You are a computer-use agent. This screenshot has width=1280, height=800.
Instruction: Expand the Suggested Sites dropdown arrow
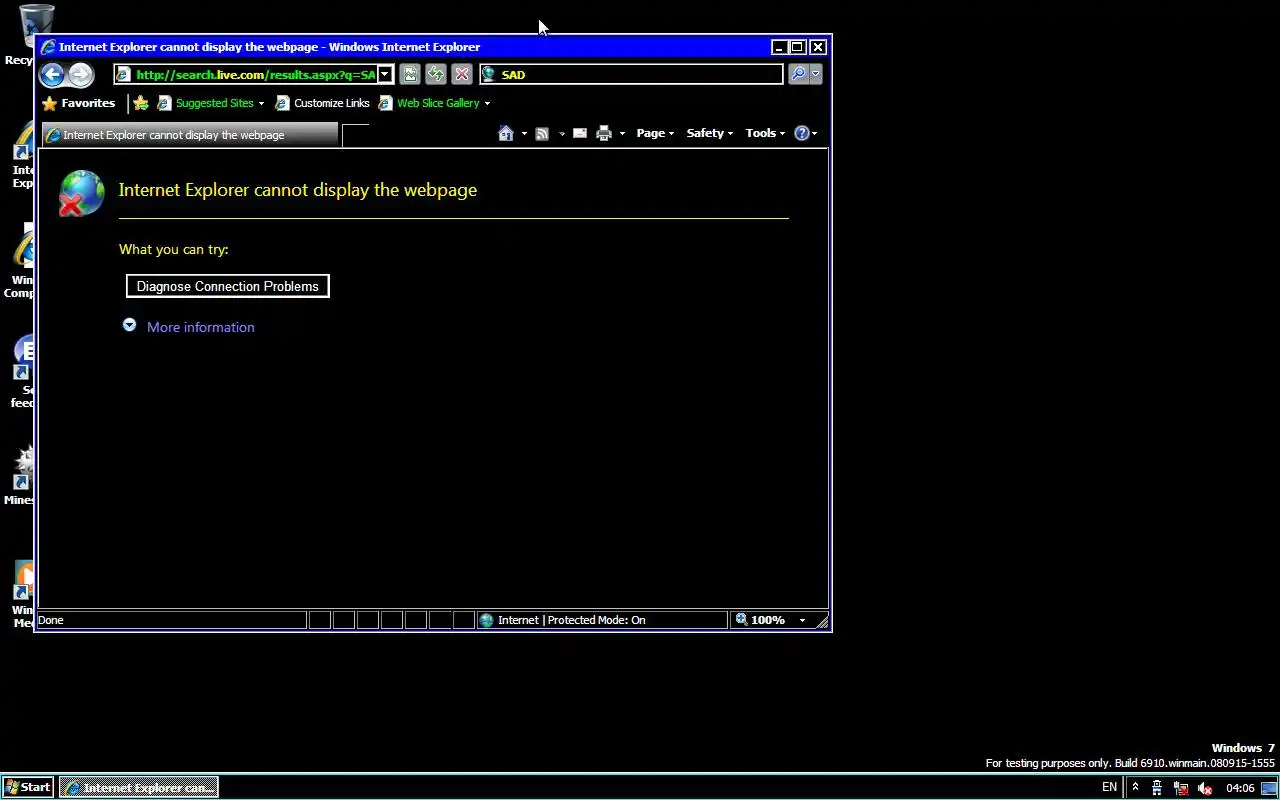point(261,103)
